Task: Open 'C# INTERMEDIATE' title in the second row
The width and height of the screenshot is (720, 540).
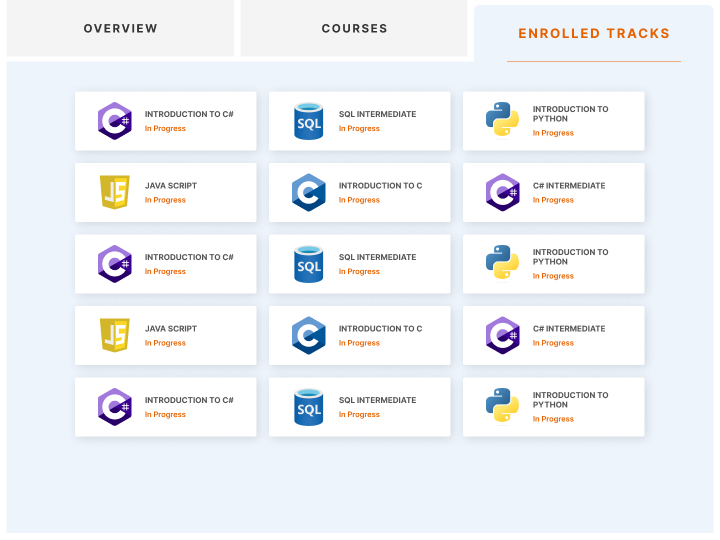Action: point(569,186)
